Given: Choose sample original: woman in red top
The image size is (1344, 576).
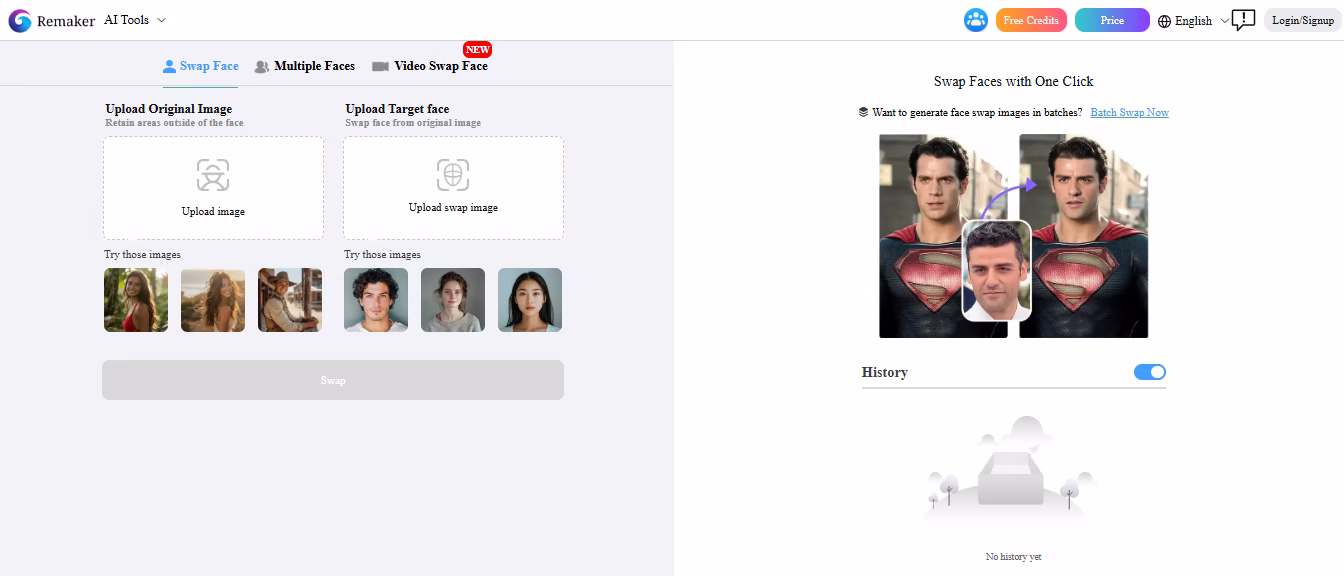Looking at the screenshot, I should point(136,300).
